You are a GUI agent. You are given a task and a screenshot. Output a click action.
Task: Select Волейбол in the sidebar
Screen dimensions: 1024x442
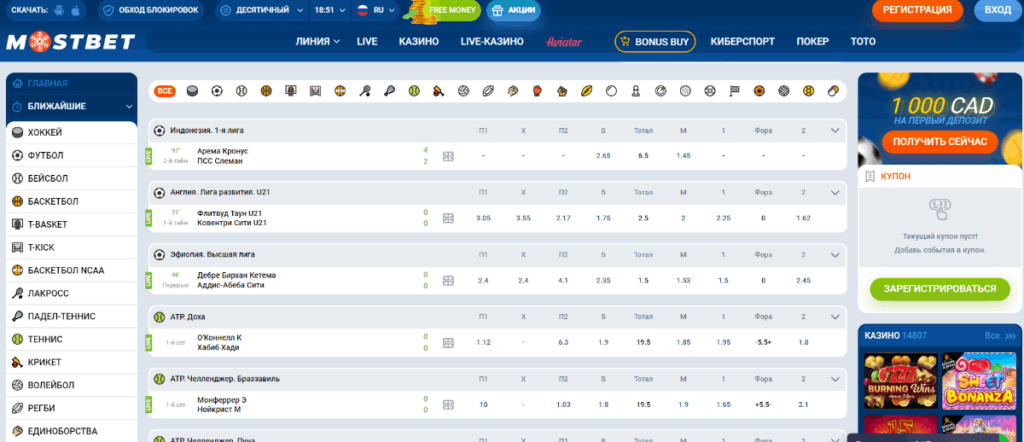click(72, 385)
